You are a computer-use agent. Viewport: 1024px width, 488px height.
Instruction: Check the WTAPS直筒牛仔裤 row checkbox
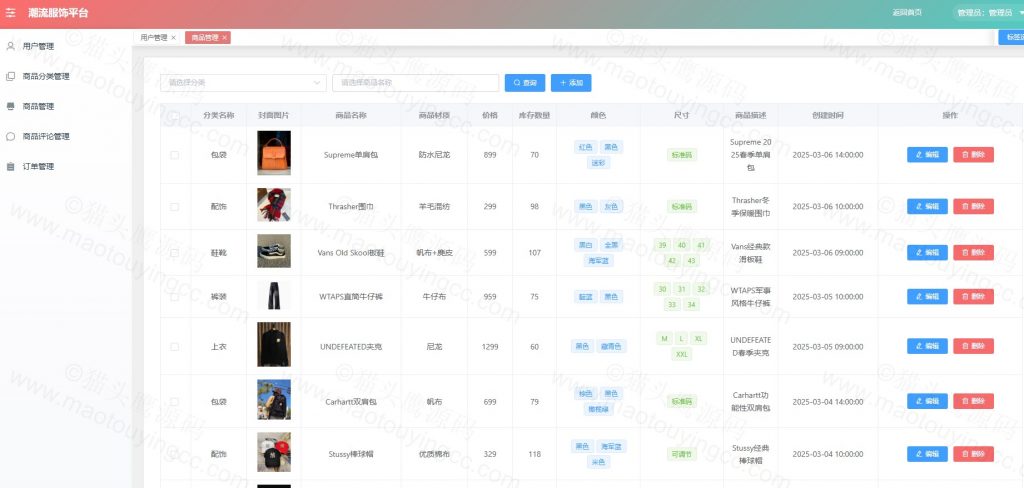tap(174, 297)
